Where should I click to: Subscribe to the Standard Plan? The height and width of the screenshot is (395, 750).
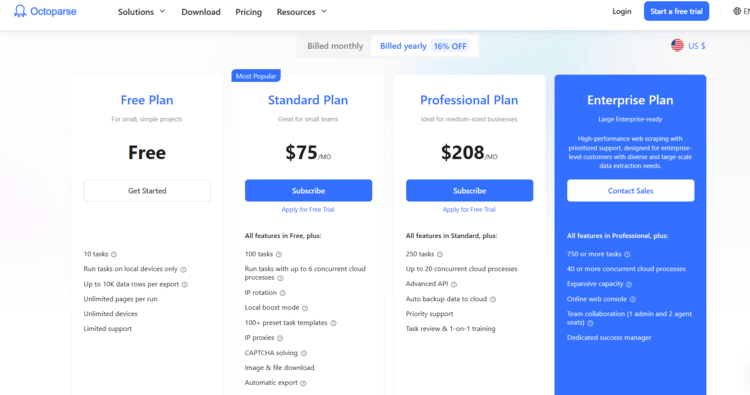pyautogui.click(x=309, y=190)
